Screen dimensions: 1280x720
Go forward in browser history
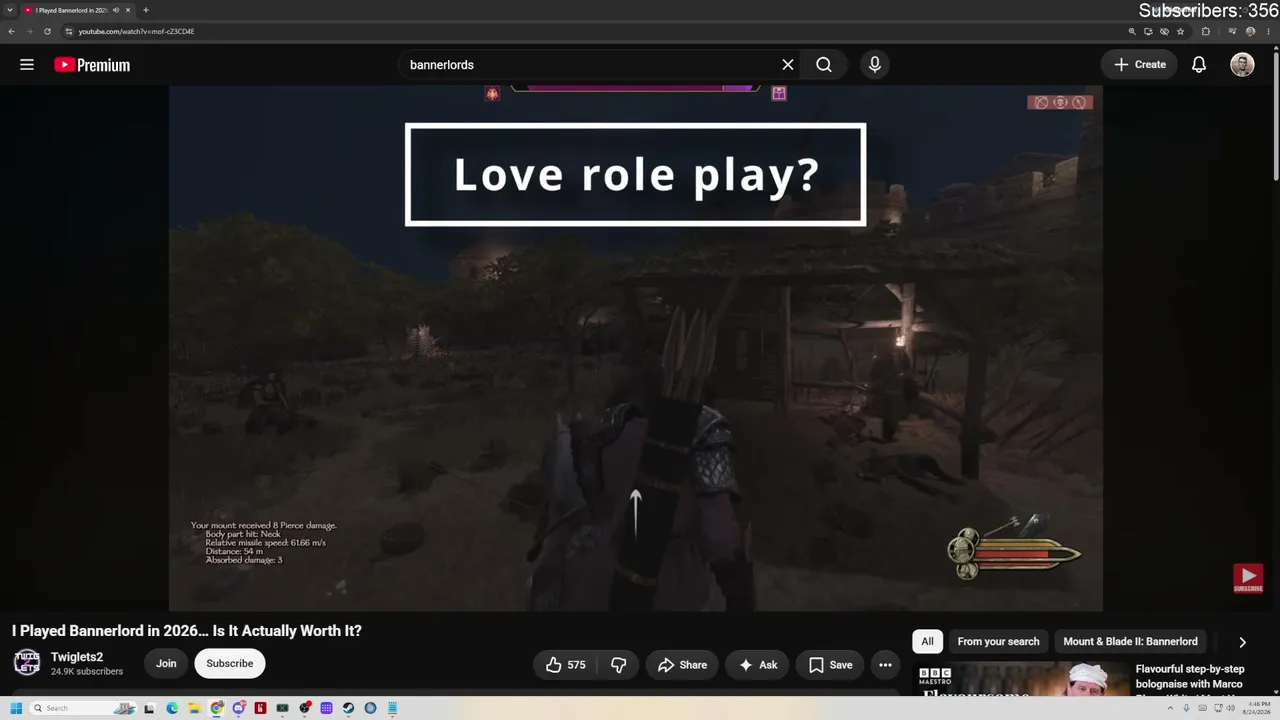[x=29, y=31]
